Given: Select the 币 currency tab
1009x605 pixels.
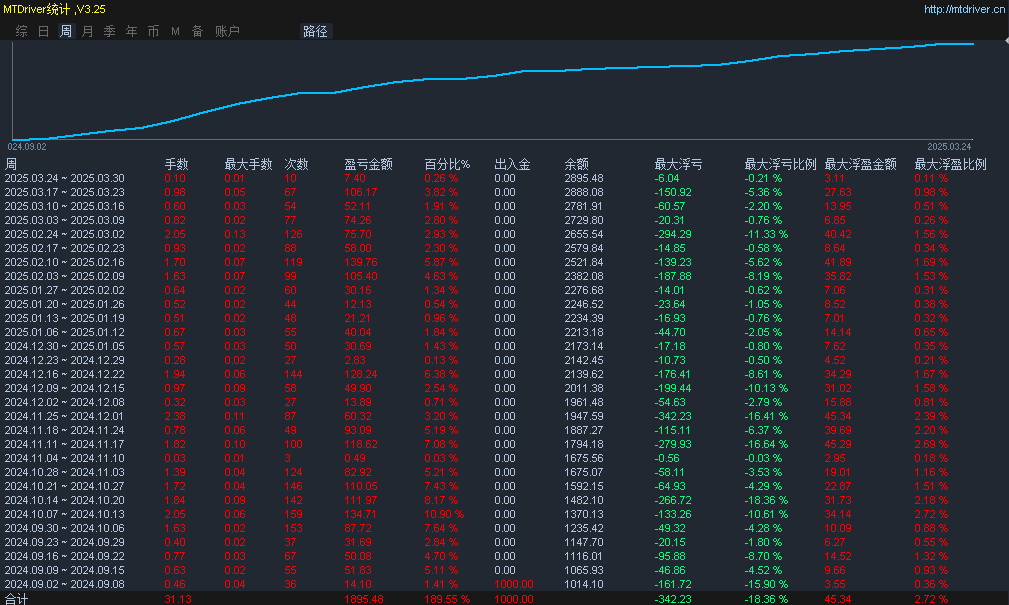Looking at the screenshot, I should 153,30.
